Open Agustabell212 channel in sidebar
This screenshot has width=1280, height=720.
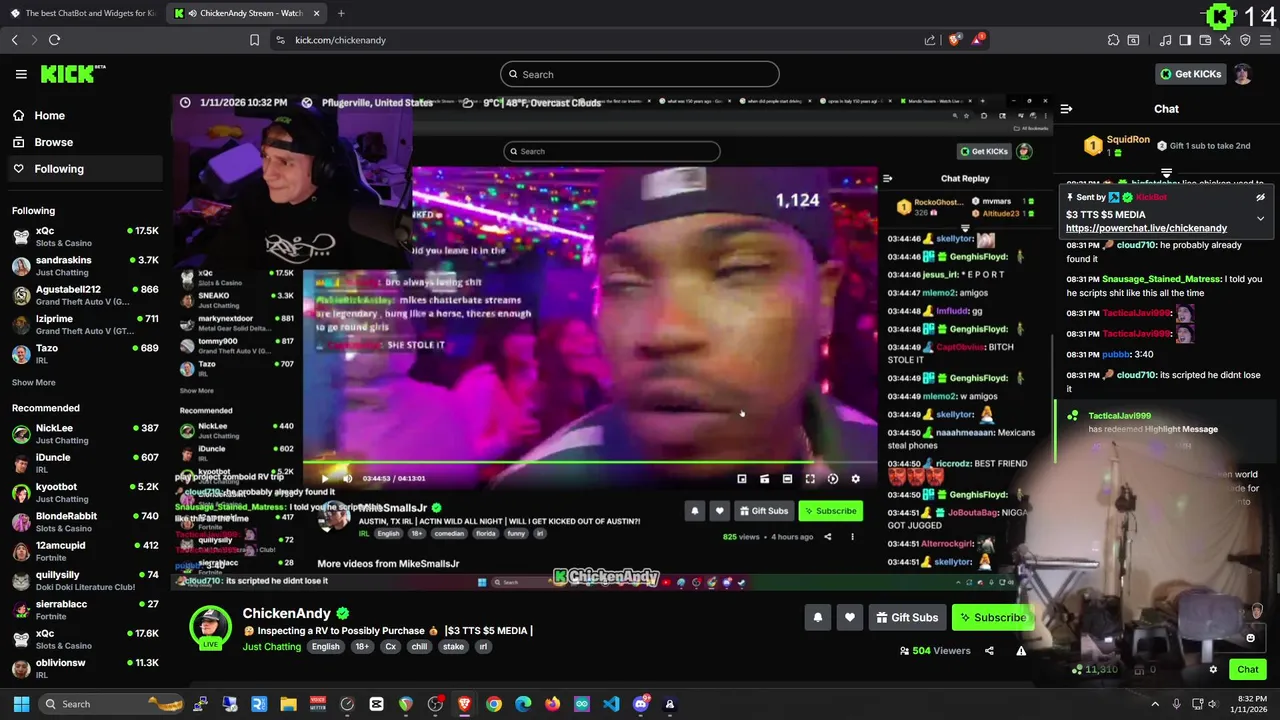85,295
